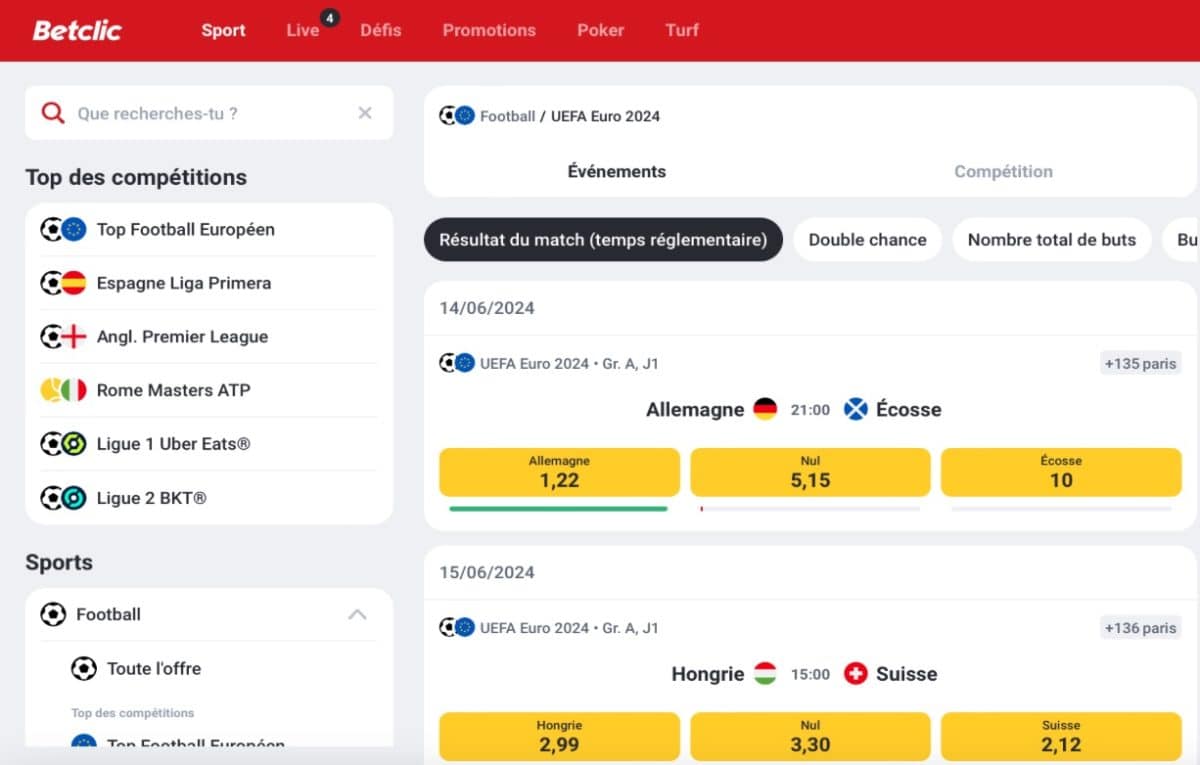Switch to Poker
The width and height of the screenshot is (1200, 765).
pos(600,30)
